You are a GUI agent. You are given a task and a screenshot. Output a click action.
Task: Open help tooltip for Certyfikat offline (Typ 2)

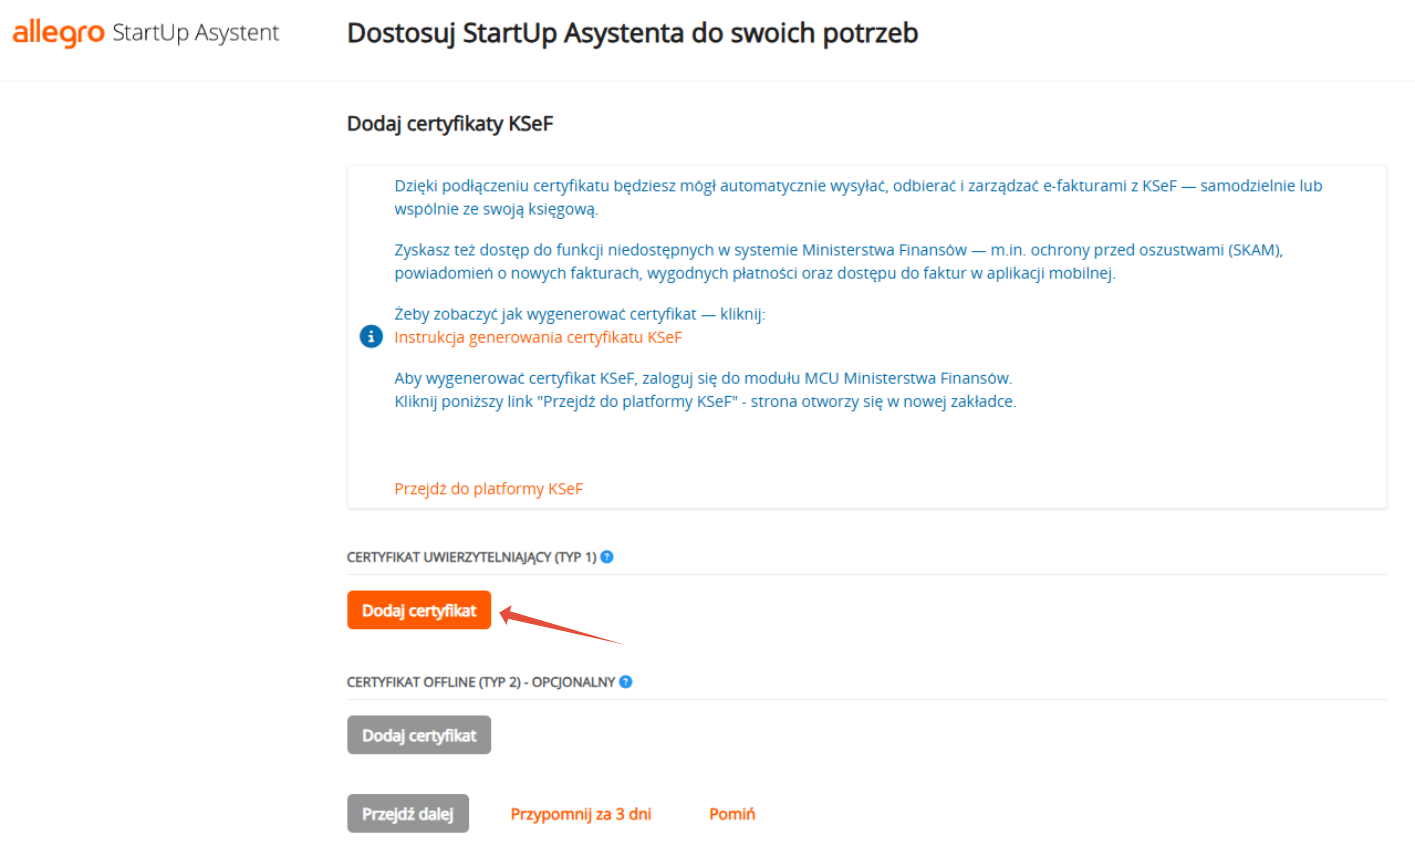(626, 682)
